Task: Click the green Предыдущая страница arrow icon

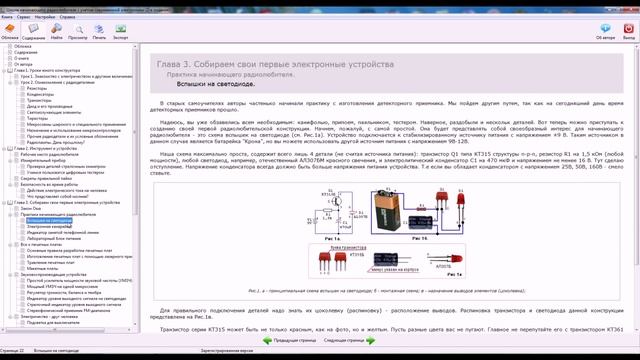Action: pos(267,340)
